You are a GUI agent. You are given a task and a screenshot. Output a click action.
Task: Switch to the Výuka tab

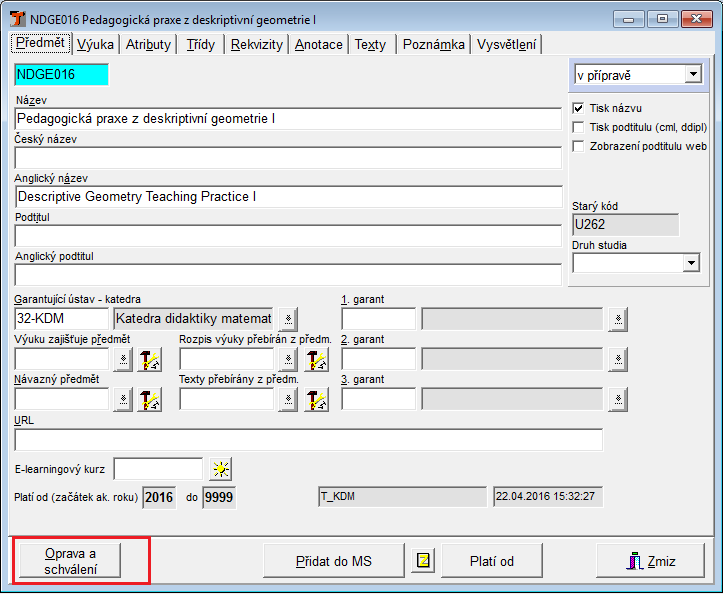tap(96, 44)
